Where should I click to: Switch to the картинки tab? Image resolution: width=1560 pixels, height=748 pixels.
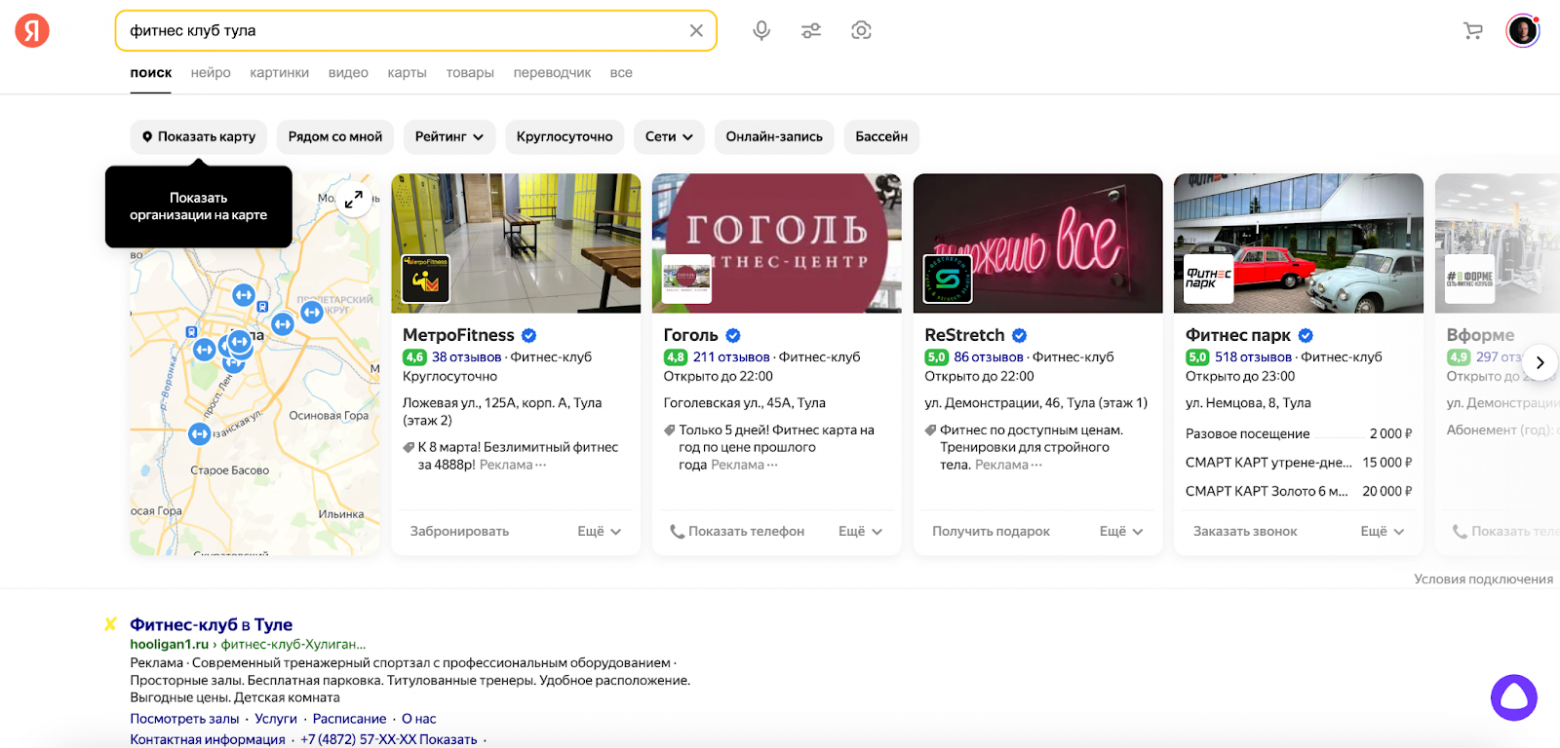pyautogui.click(x=279, y=73)
